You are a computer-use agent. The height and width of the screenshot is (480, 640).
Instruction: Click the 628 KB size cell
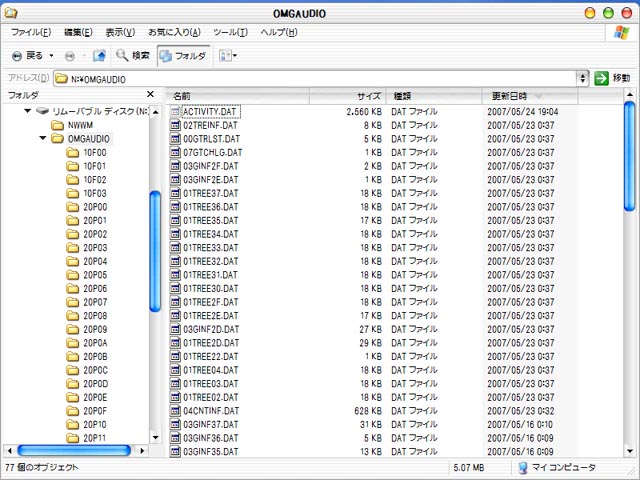pyautogui.click(x=368, y=411)
